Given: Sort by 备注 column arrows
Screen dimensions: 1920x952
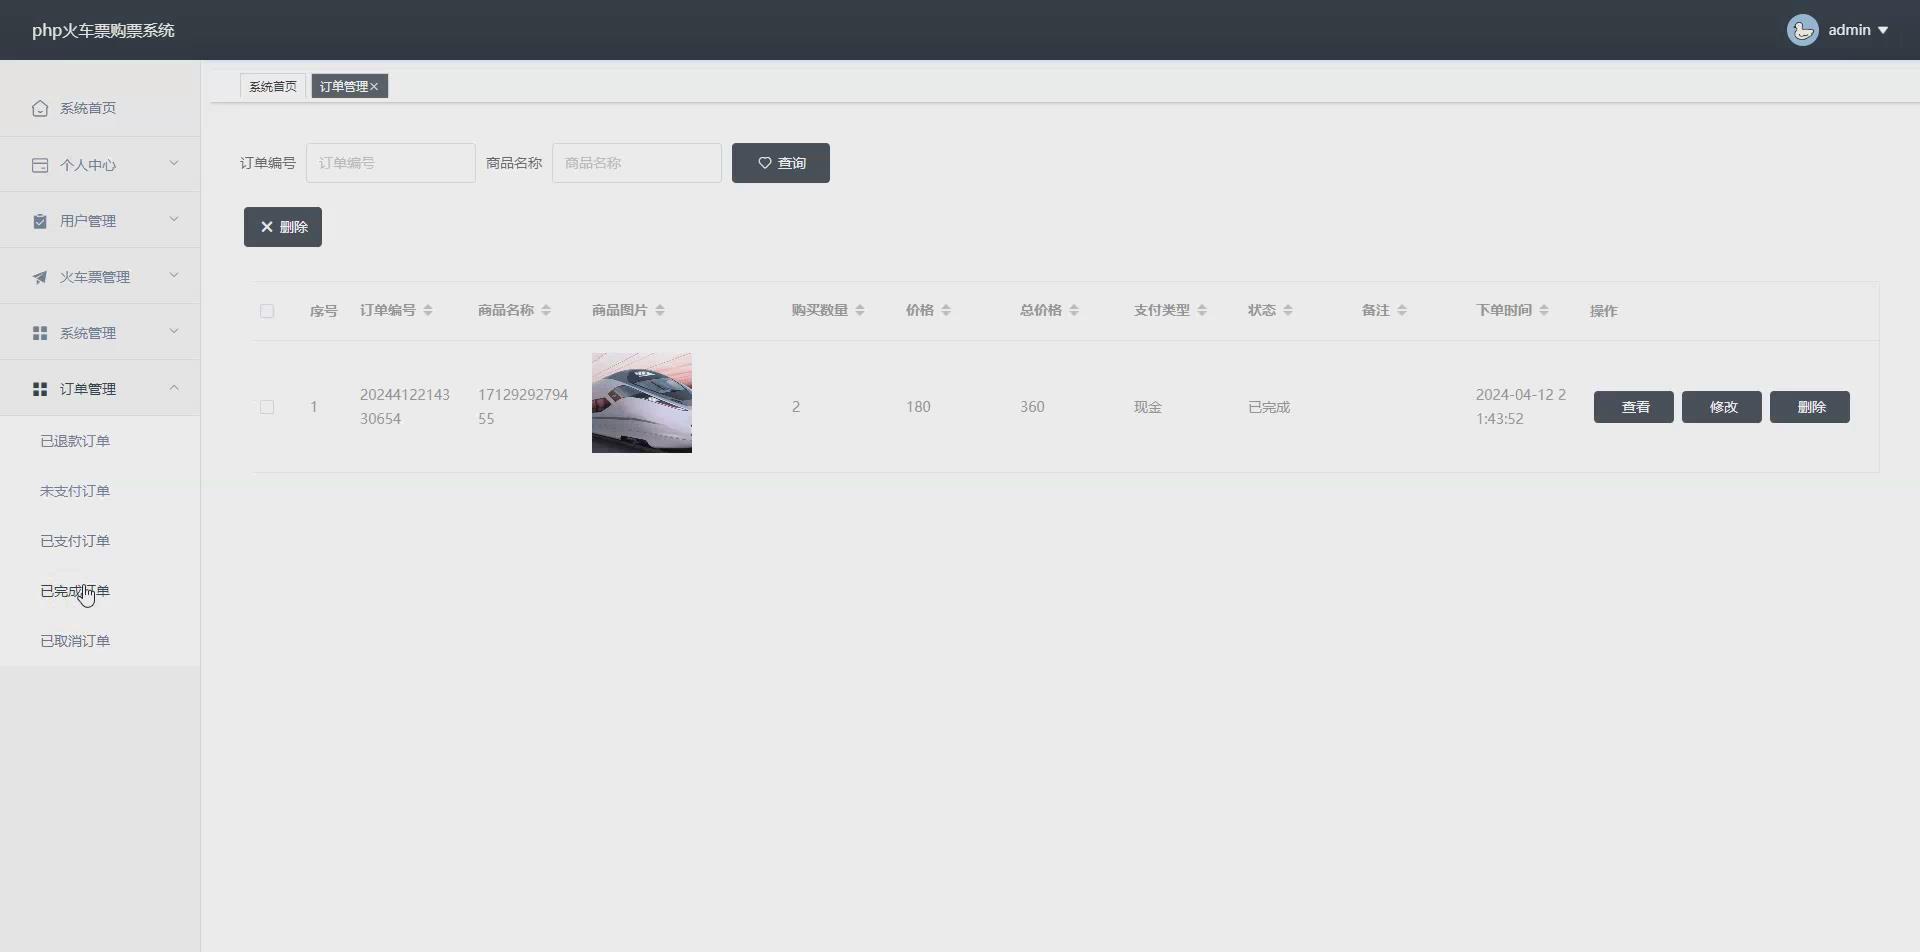Looking at the screenshot, I should (1402, 310).
